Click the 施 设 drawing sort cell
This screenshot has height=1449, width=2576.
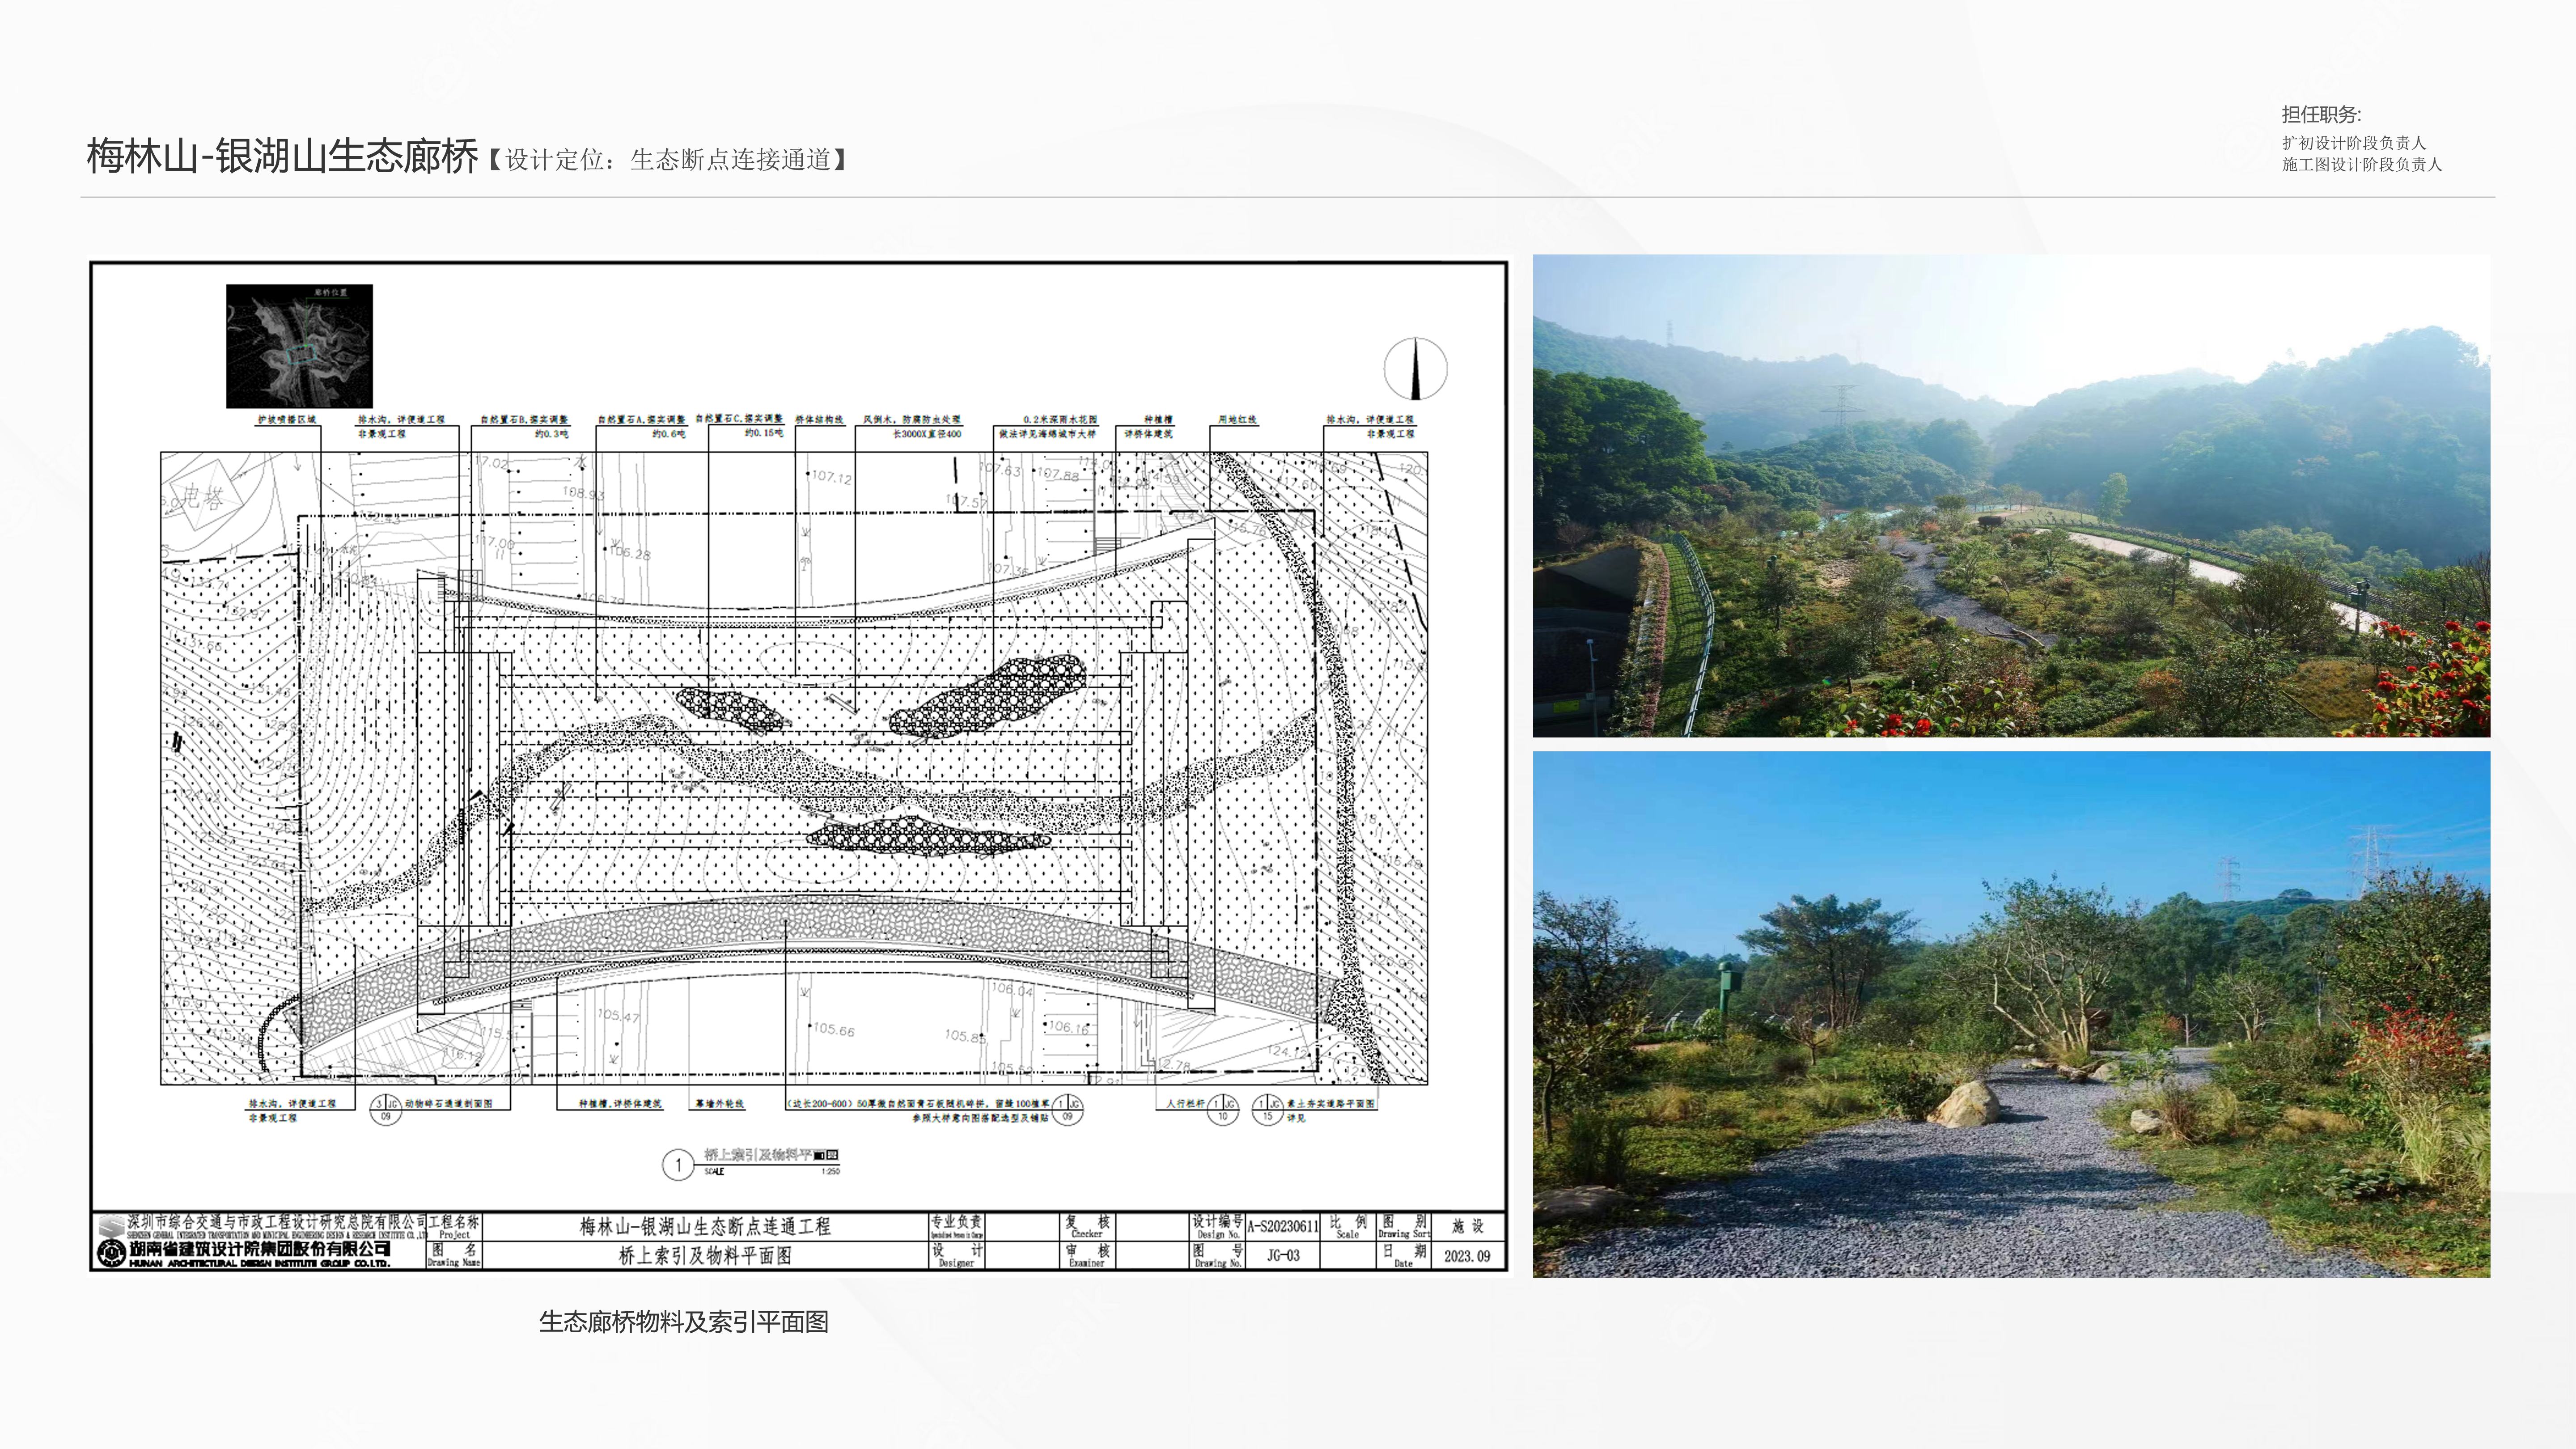click(1467, 1227)
